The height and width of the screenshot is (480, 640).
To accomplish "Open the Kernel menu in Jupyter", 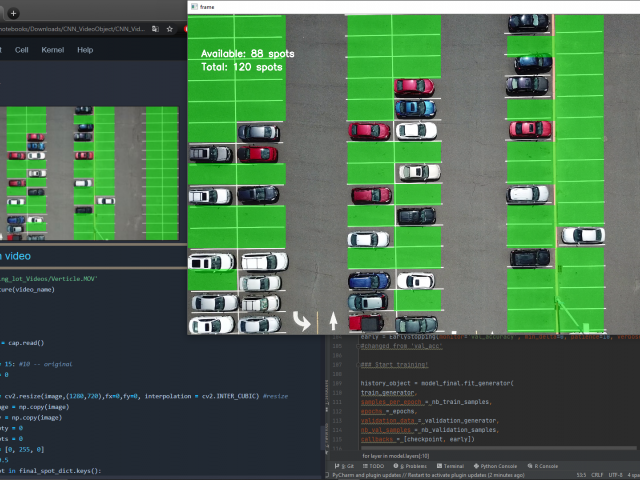I will tap(53, 50).
